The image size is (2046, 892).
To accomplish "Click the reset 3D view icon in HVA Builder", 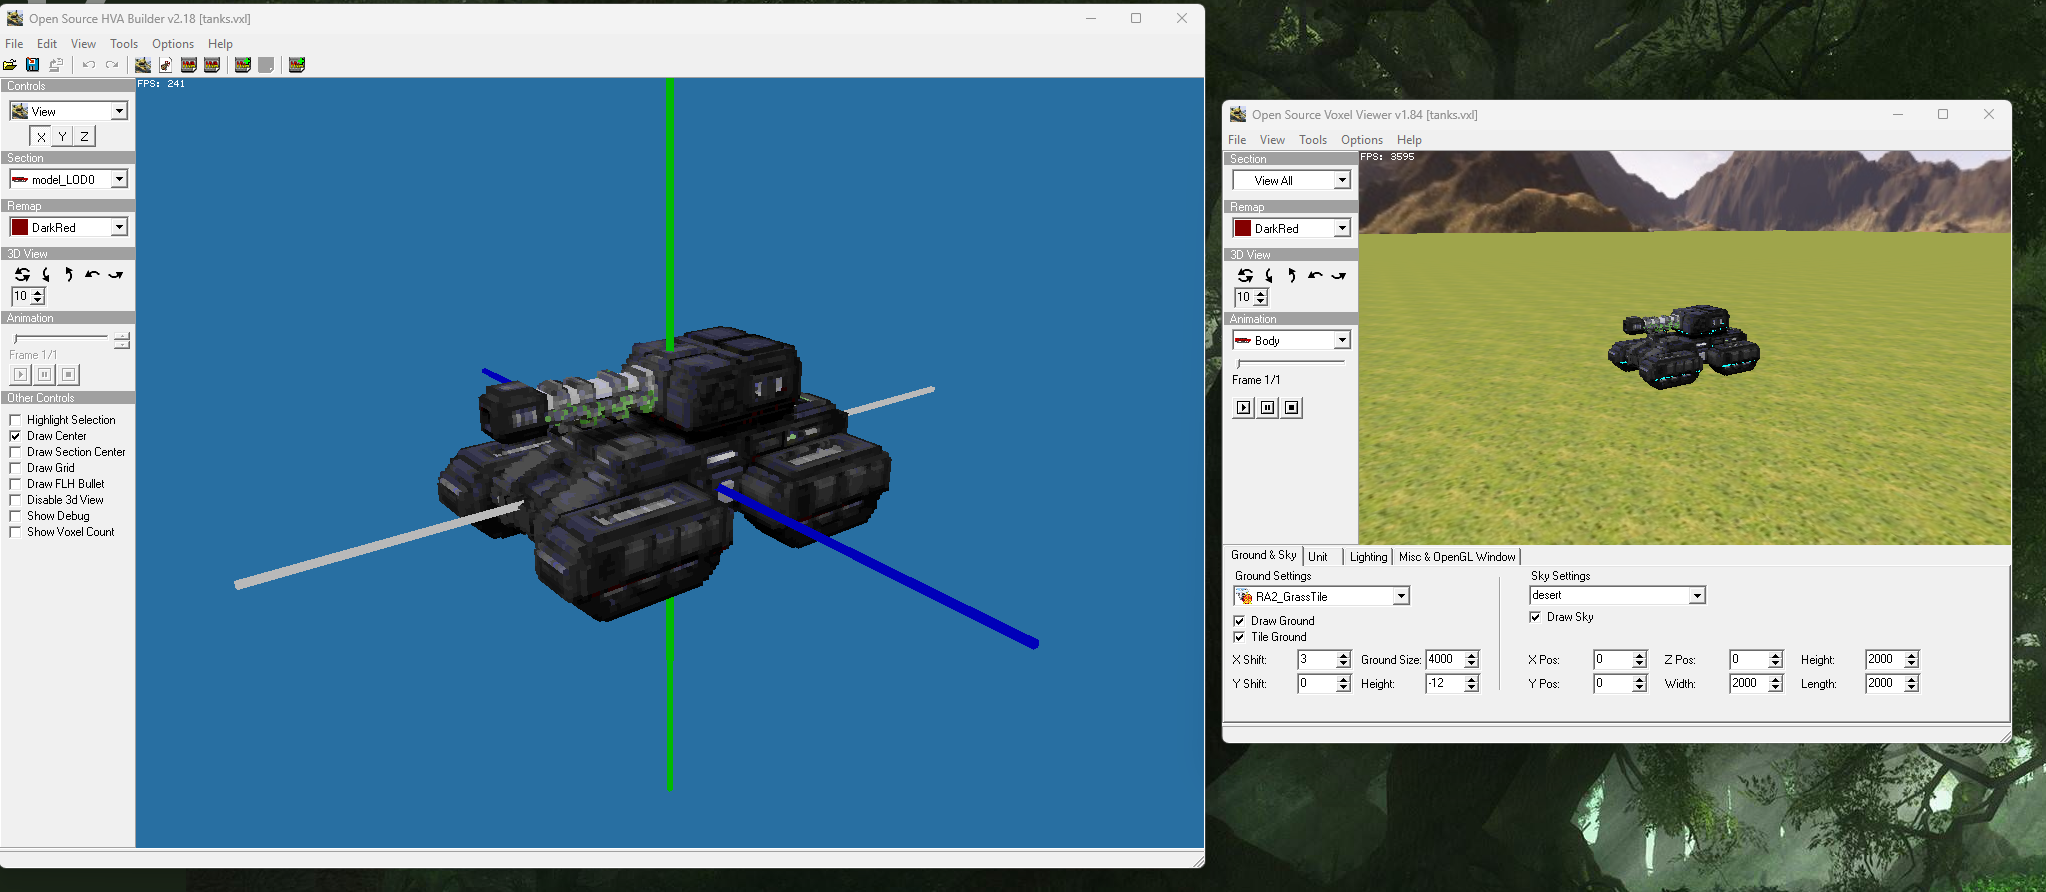I will (x=22, y=274).
